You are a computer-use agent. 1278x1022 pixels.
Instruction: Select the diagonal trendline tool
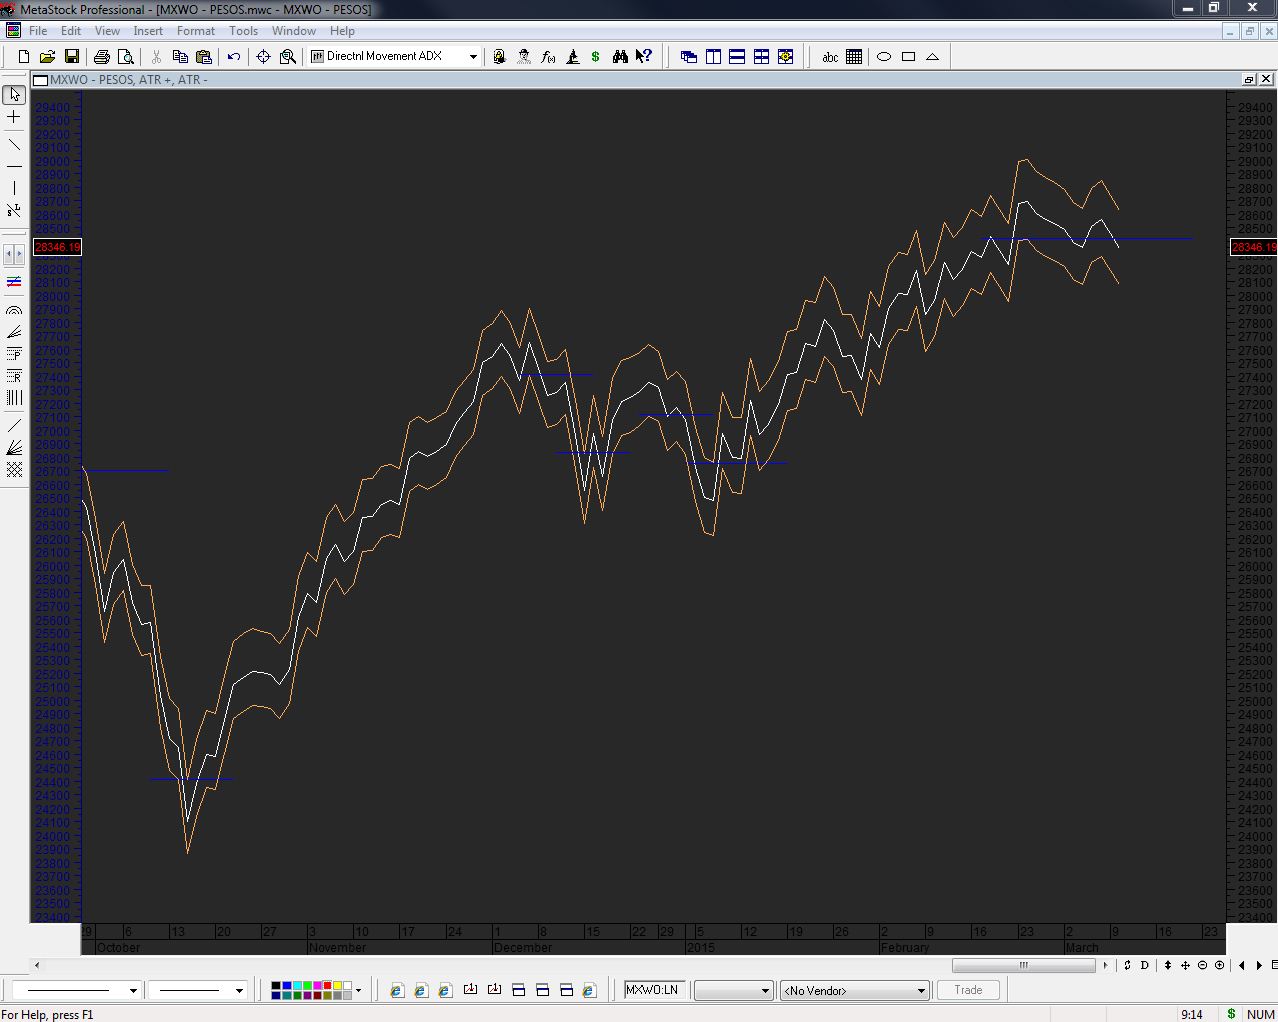point(14,145)
